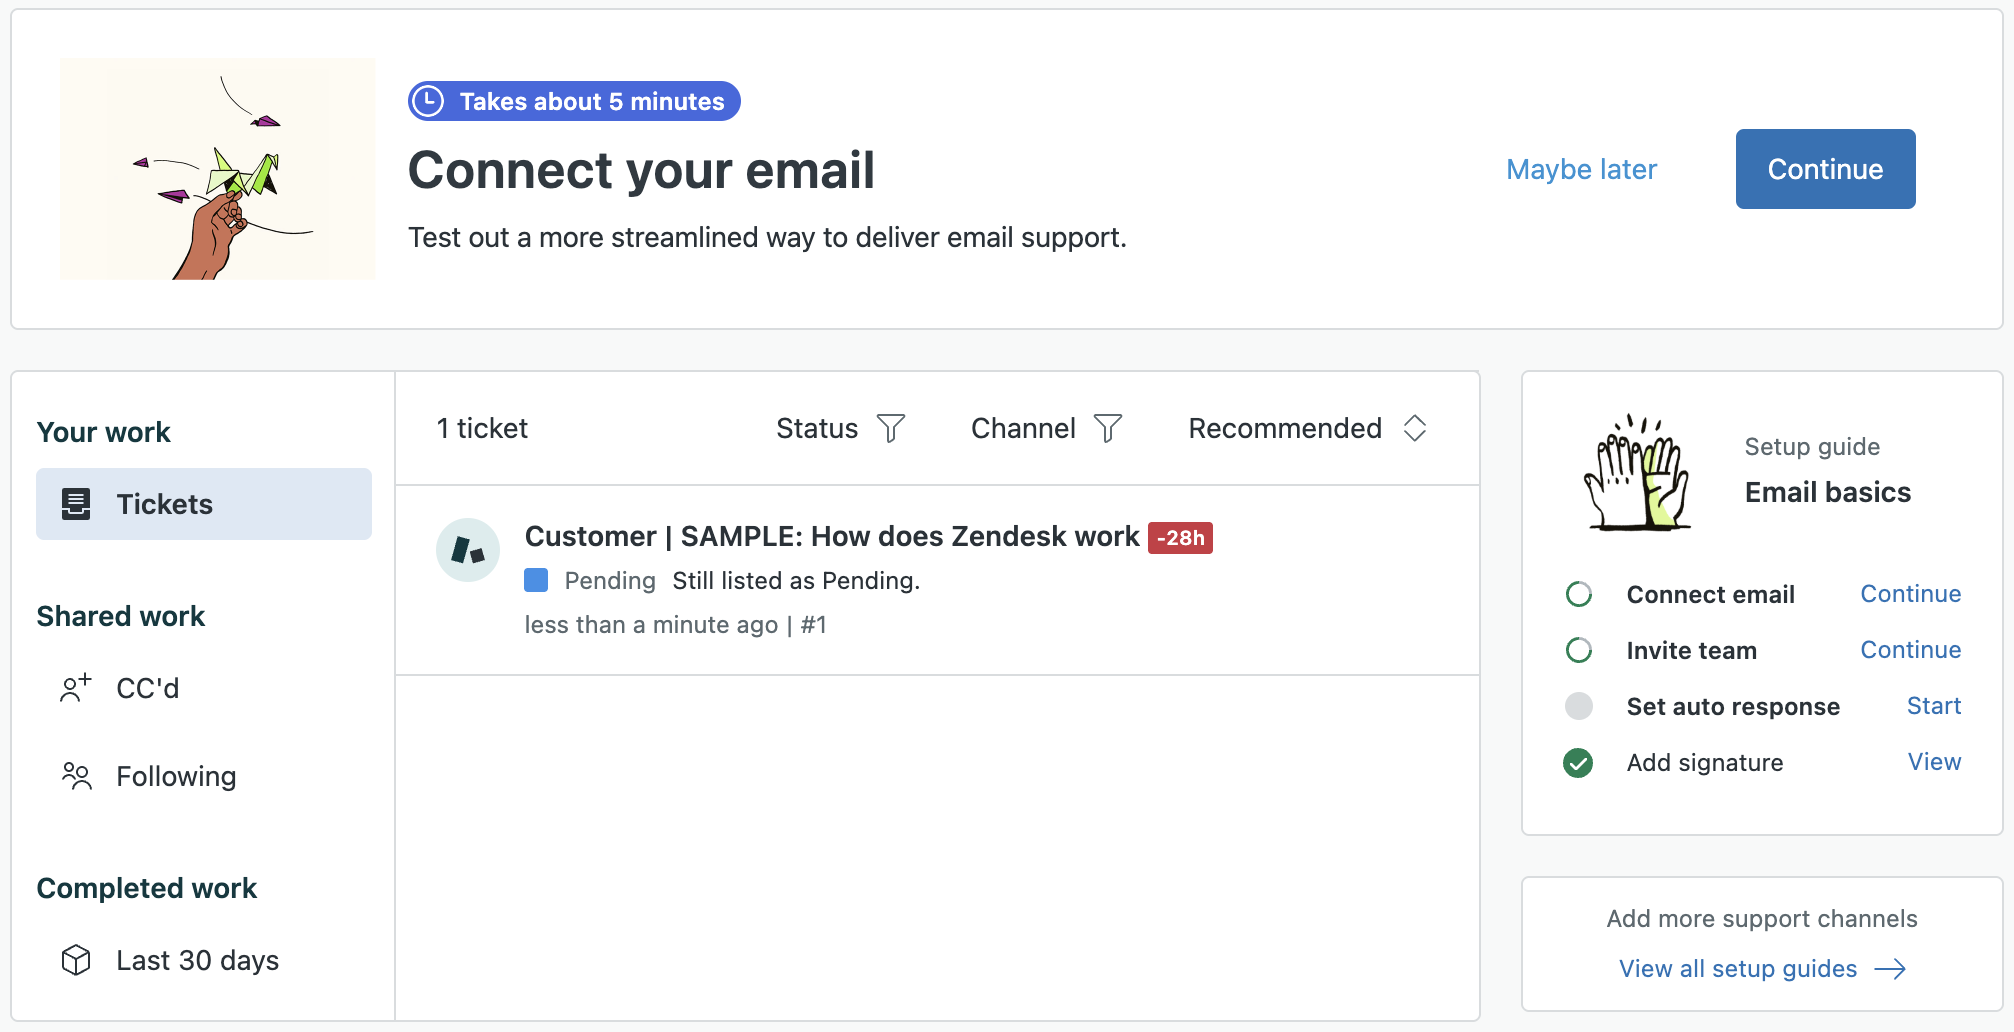Screen dimensions: 2014x1032
Task: Click the Following people icon
Action: coord(76,776)
